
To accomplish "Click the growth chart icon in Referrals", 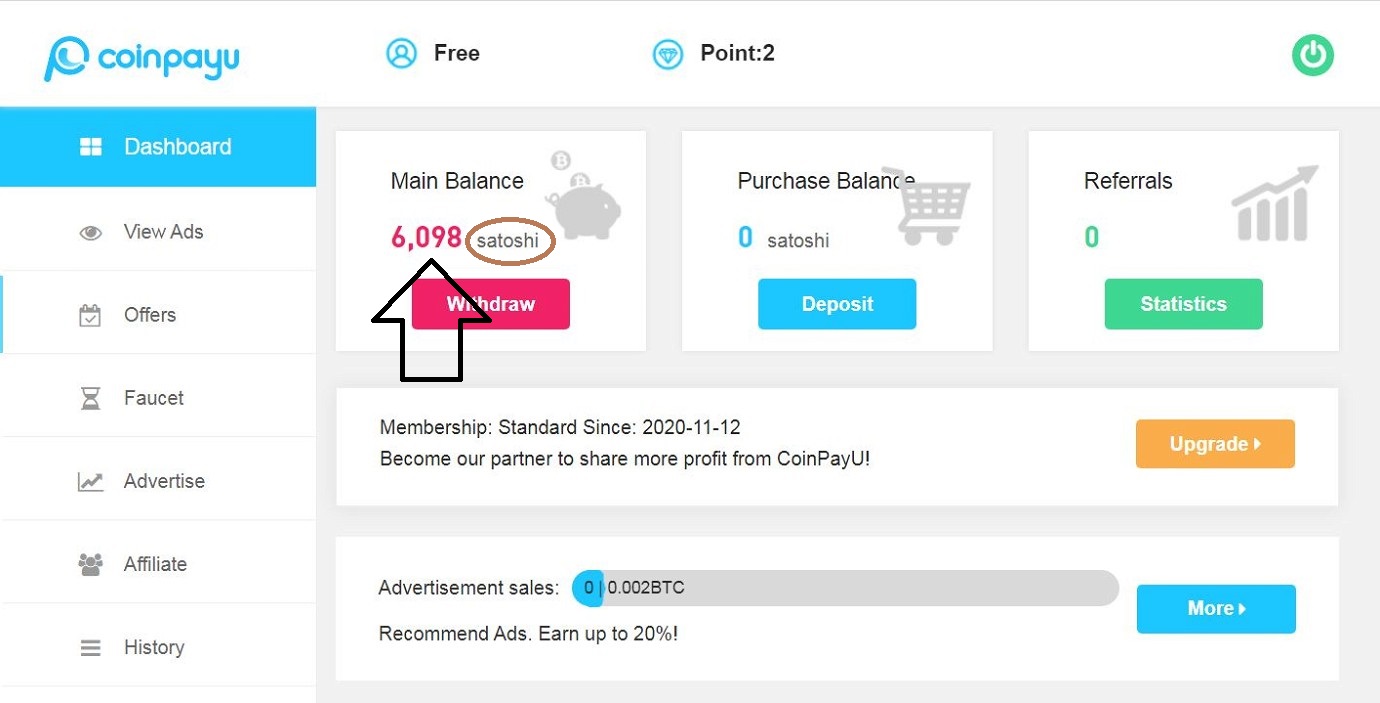I will [1275, 204].
